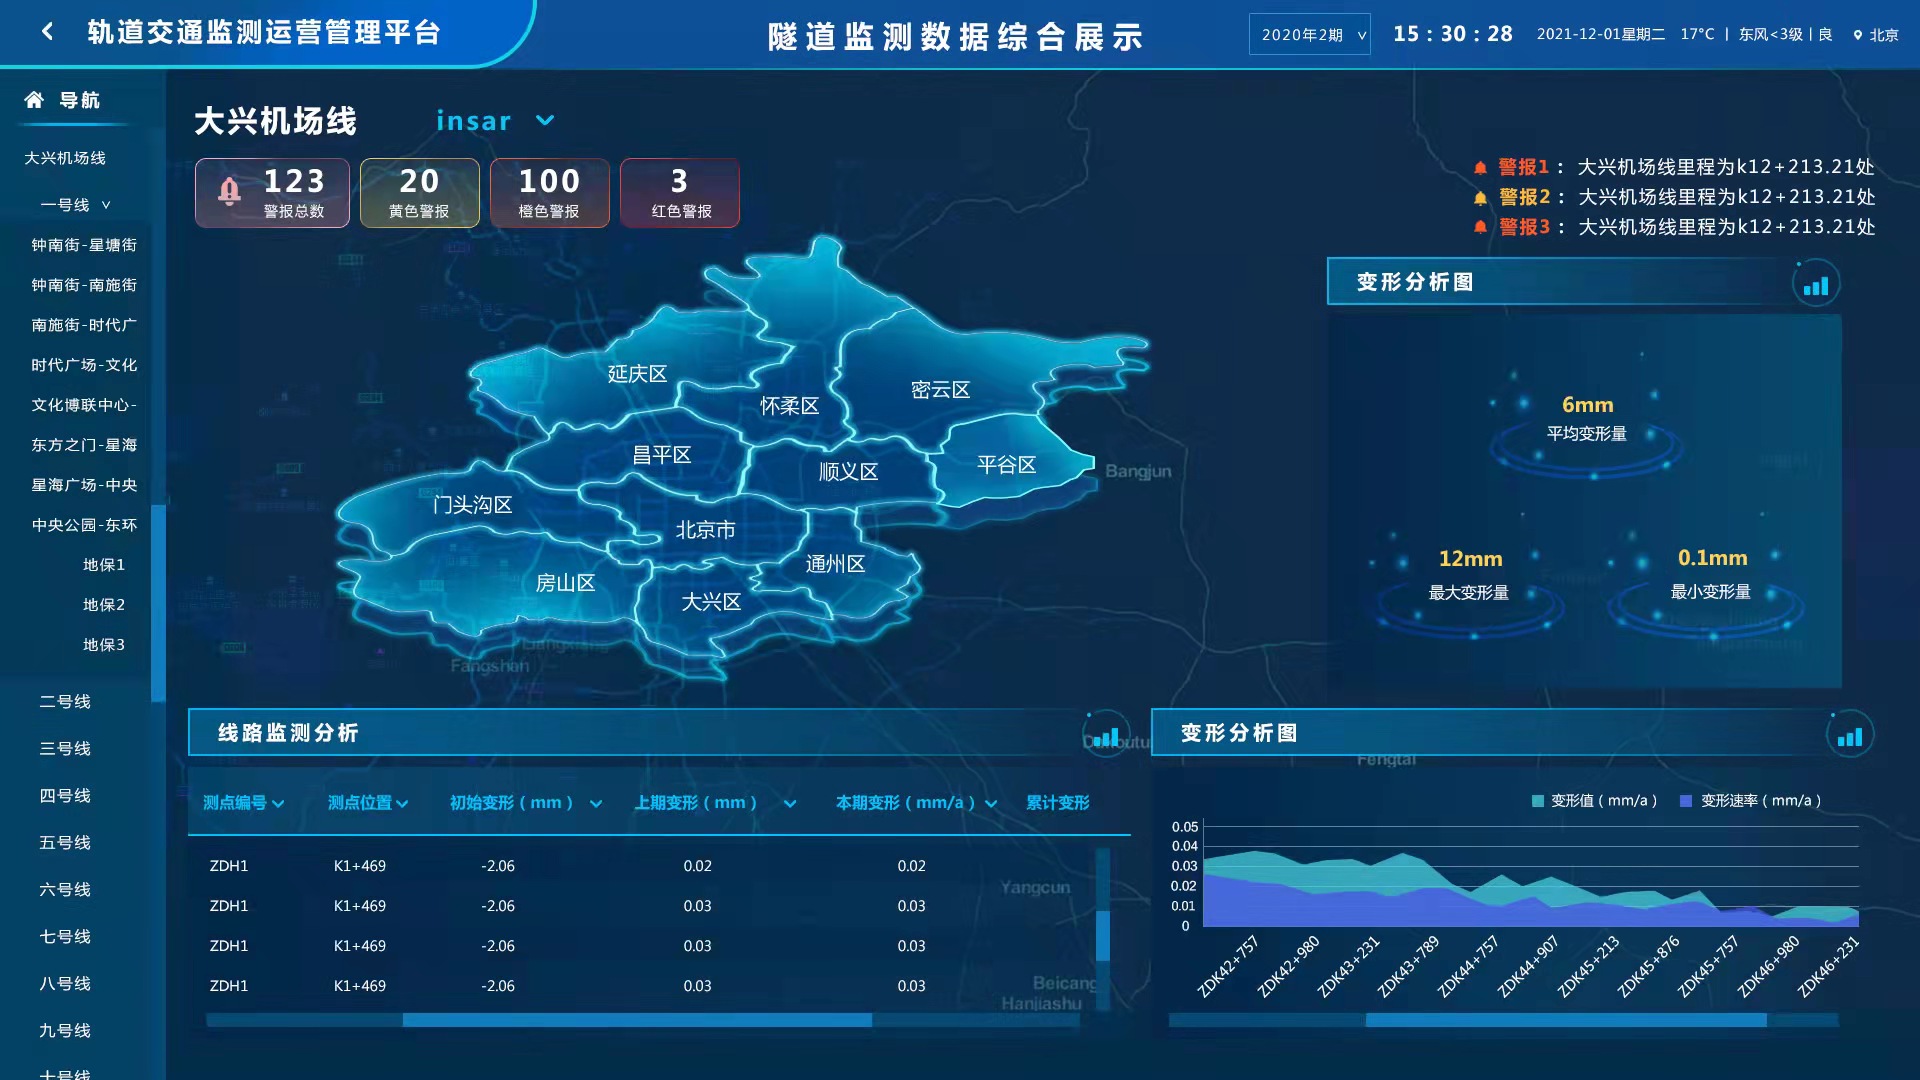Click the 橙色警报 count card
This screenshot has height=1080, width=1920.
click(549, 193)
